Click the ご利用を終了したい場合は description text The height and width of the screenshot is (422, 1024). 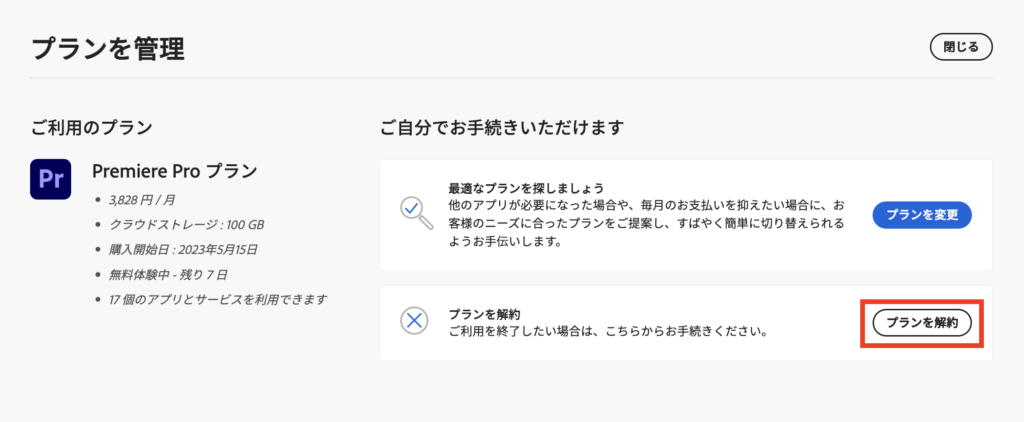click(x=607, y=331)
